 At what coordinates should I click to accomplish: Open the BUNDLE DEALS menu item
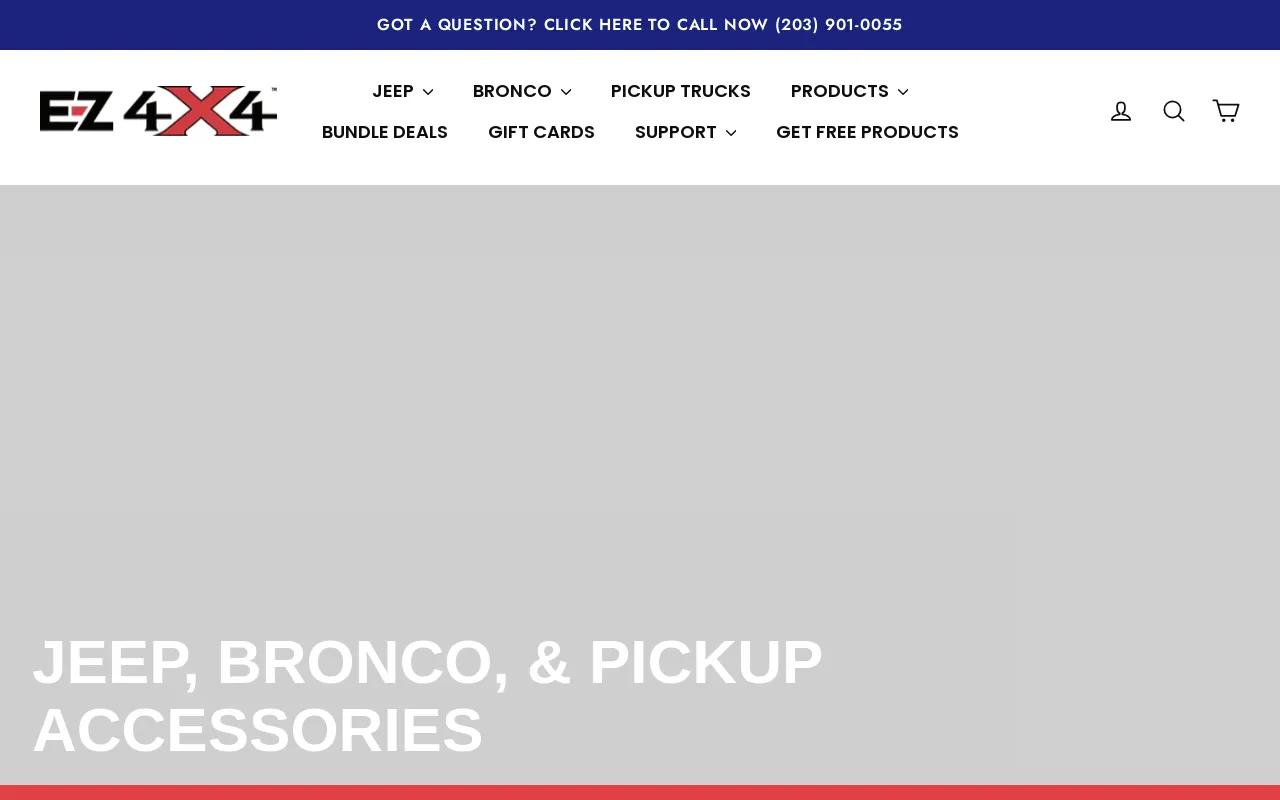[385, 132]
